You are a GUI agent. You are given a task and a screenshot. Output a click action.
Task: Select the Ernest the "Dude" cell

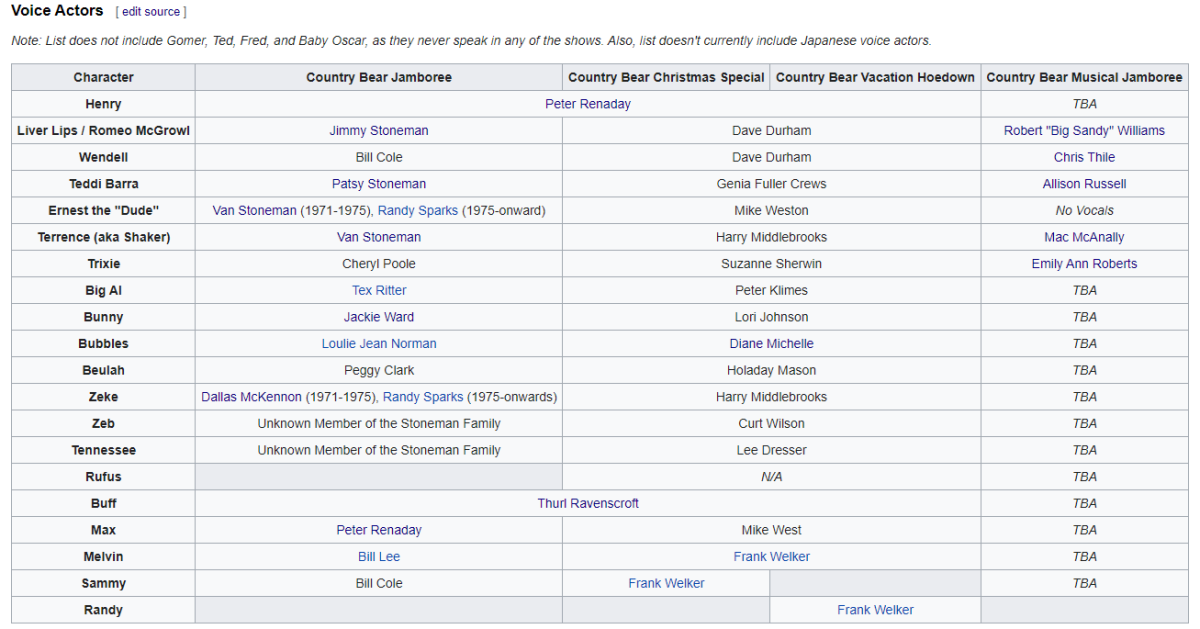click(103, 211)
